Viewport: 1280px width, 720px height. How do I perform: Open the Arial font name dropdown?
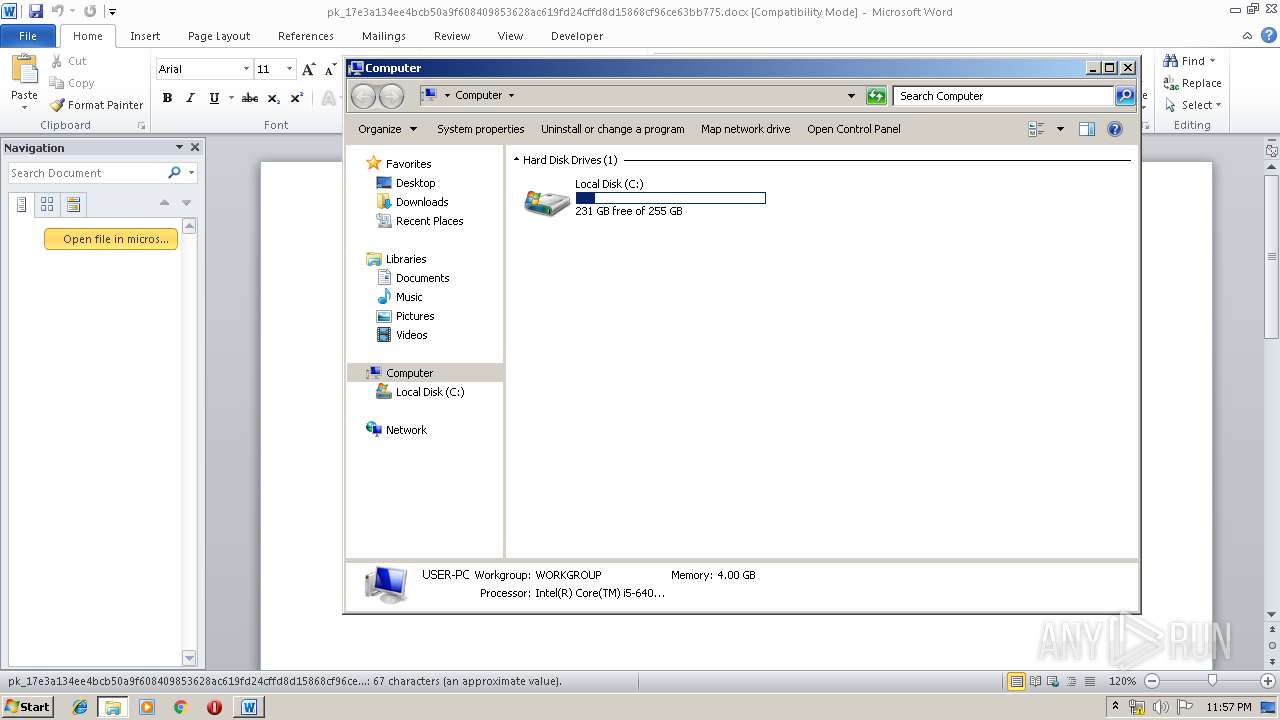pyautogui.click(x=246, y=69)
